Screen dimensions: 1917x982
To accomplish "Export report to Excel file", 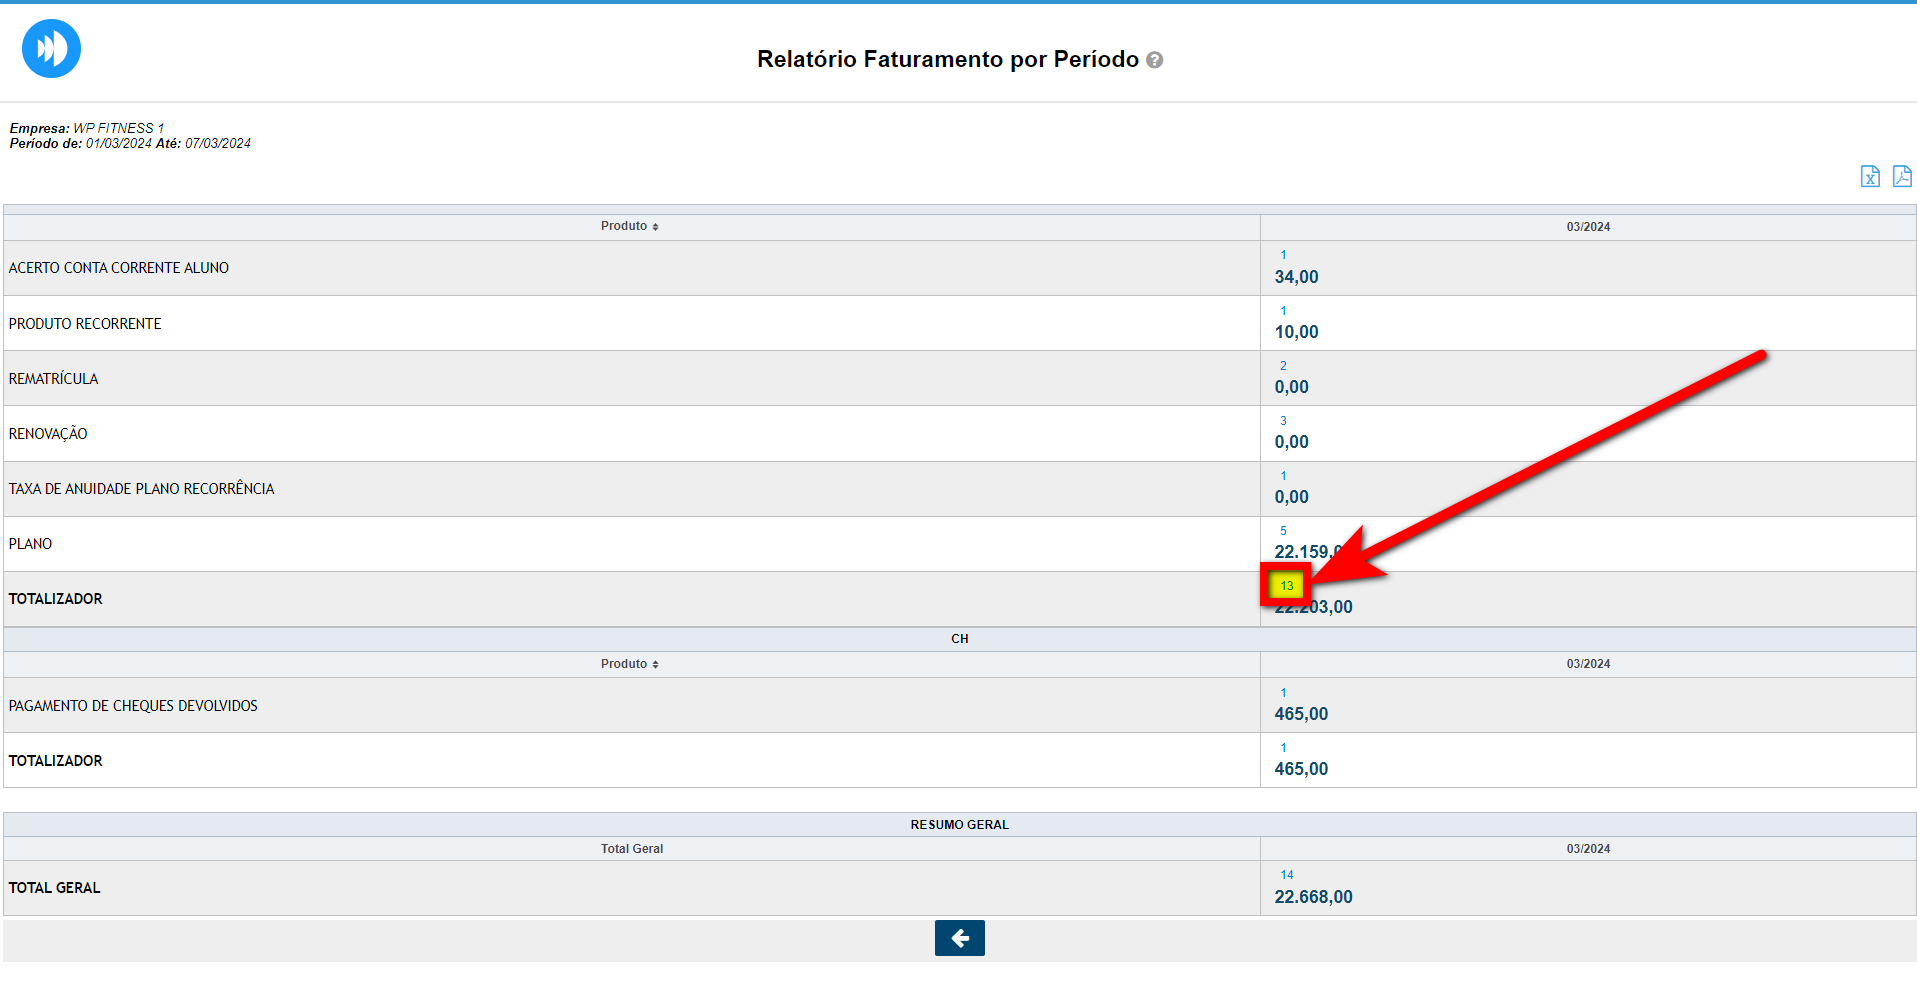I will 1869,177.
